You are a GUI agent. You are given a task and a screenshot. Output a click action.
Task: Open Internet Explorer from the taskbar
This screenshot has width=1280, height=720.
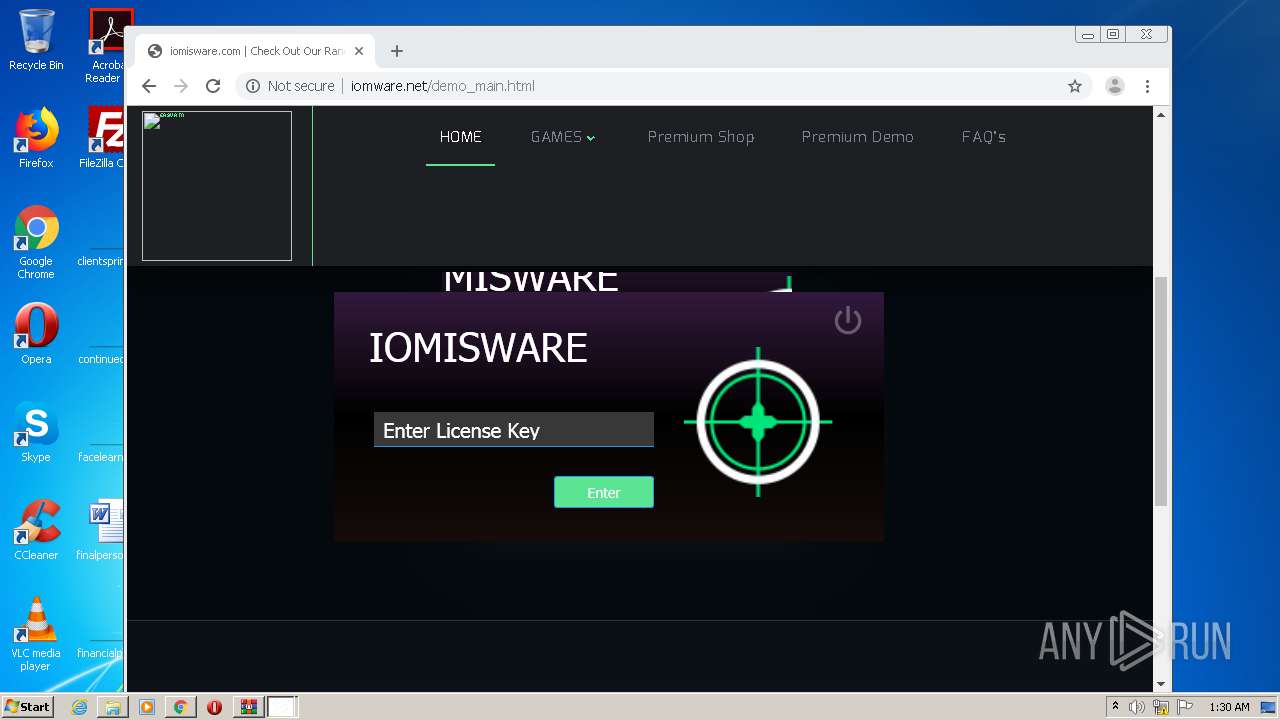(79, 707)
